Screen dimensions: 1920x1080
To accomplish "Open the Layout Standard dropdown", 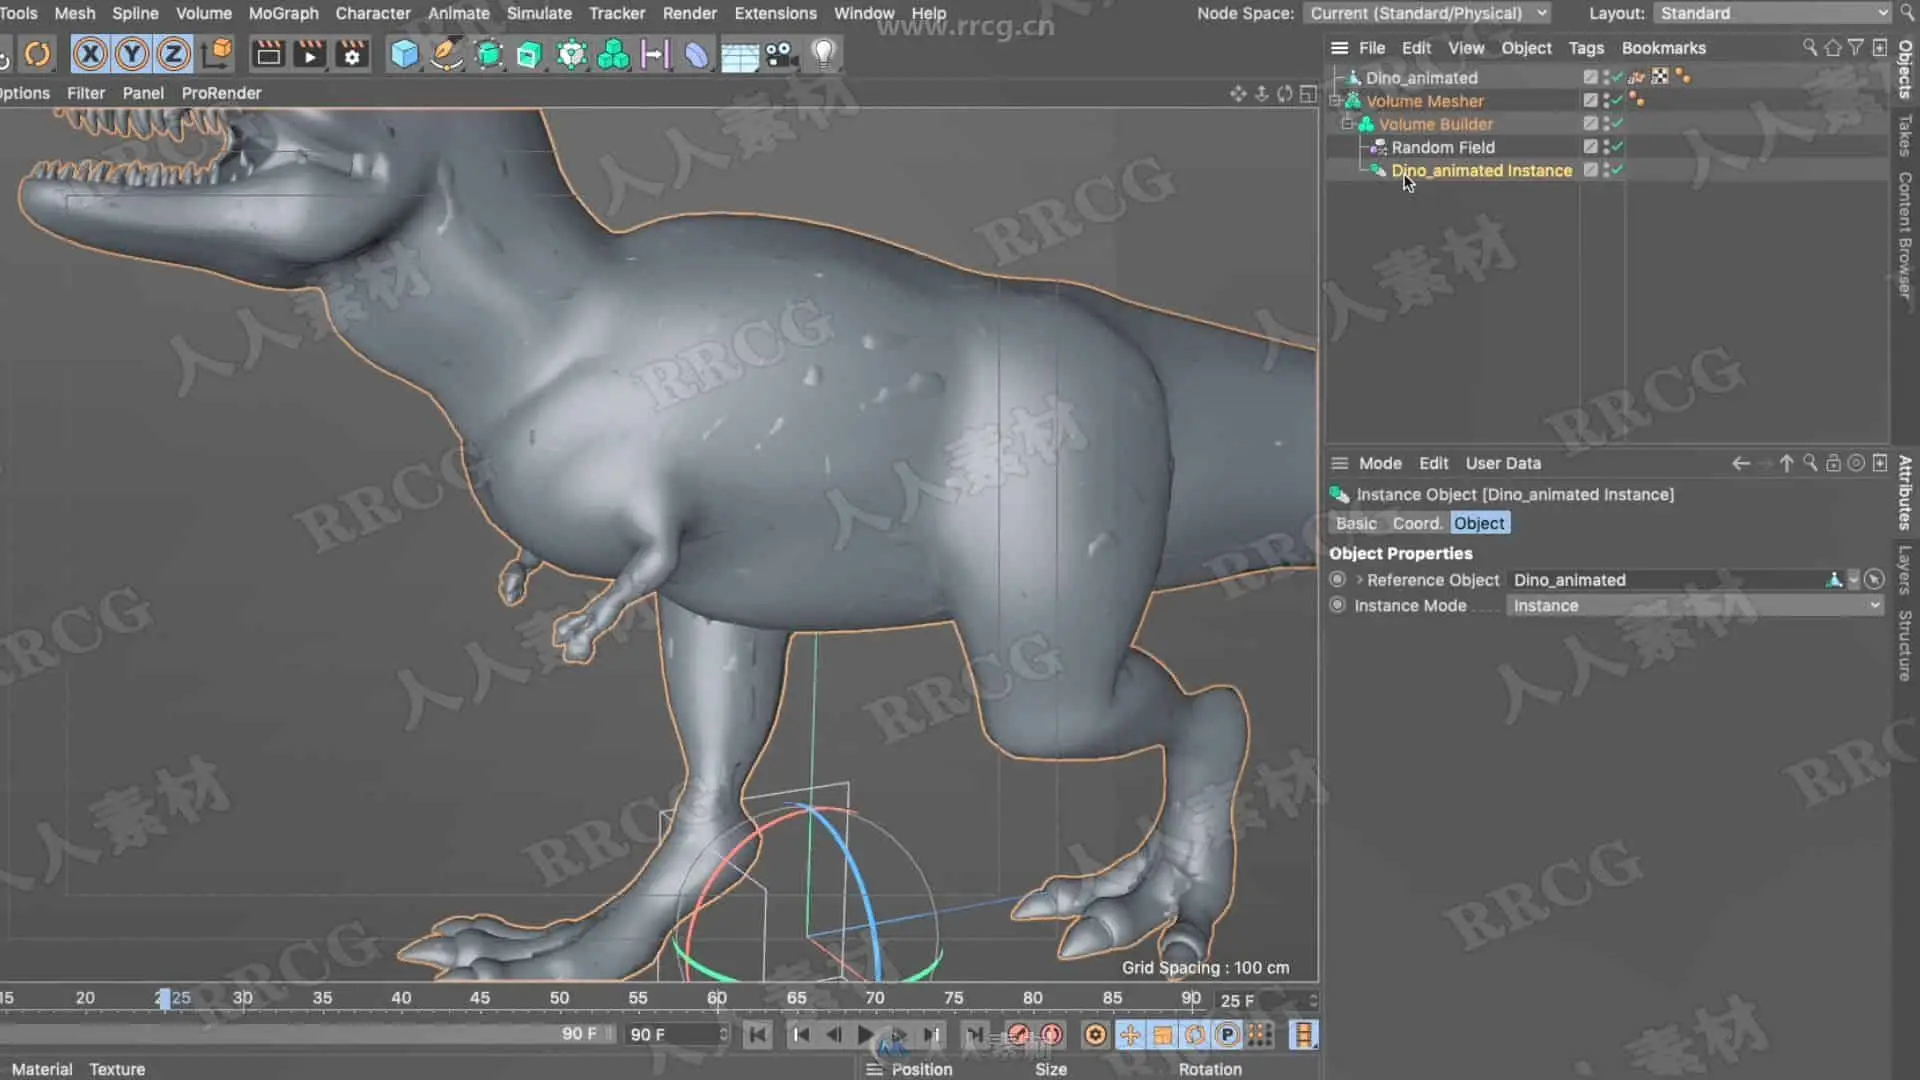I will pyautogui.click(x=1771, y=13).
